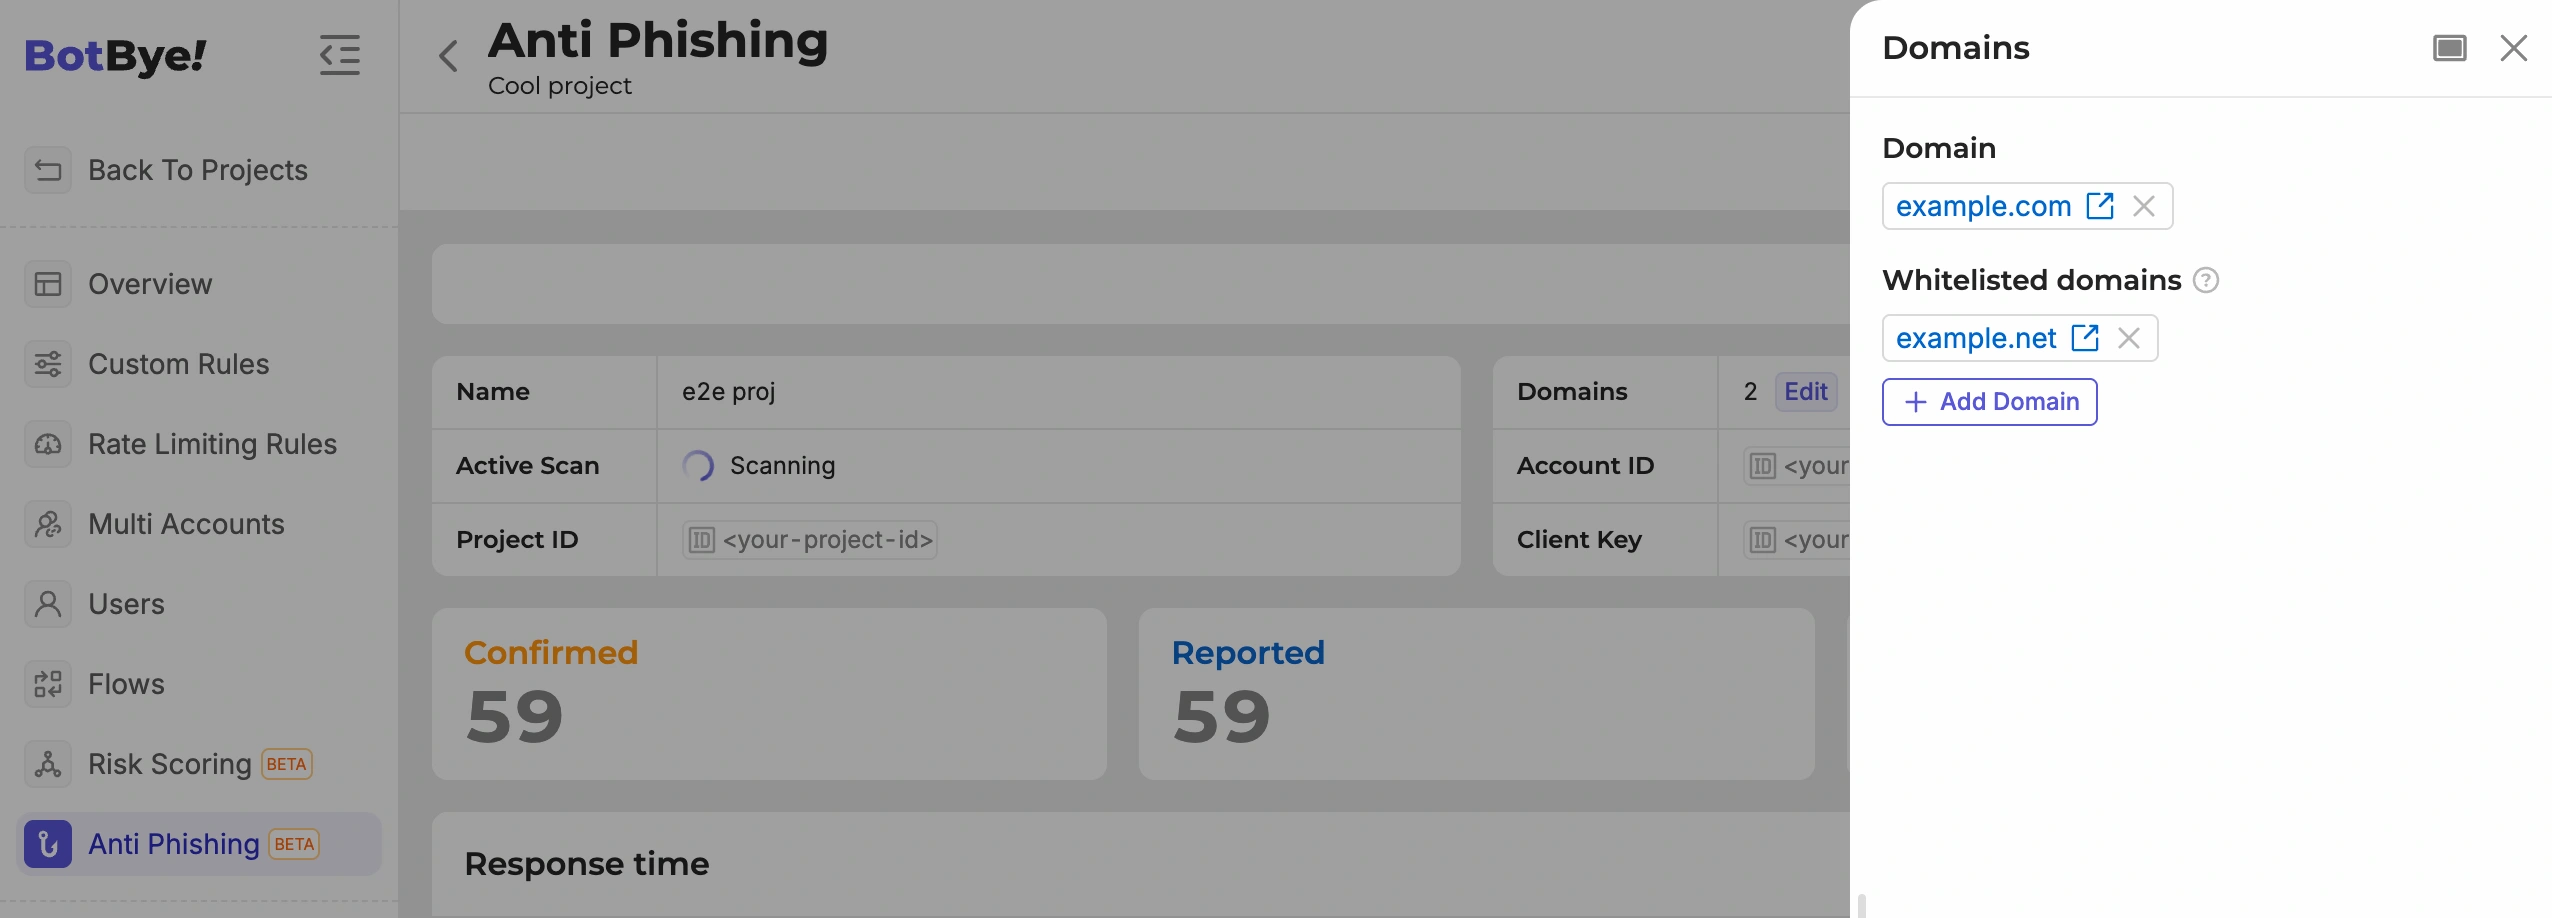Click the BETA badge next to Anti Phishing

point(294,844)
